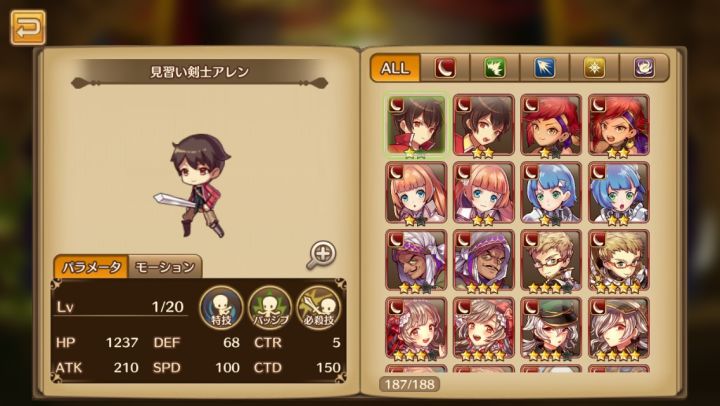
Task: Select the 必殺技 special move icon
Action: (x=319, y=308)
